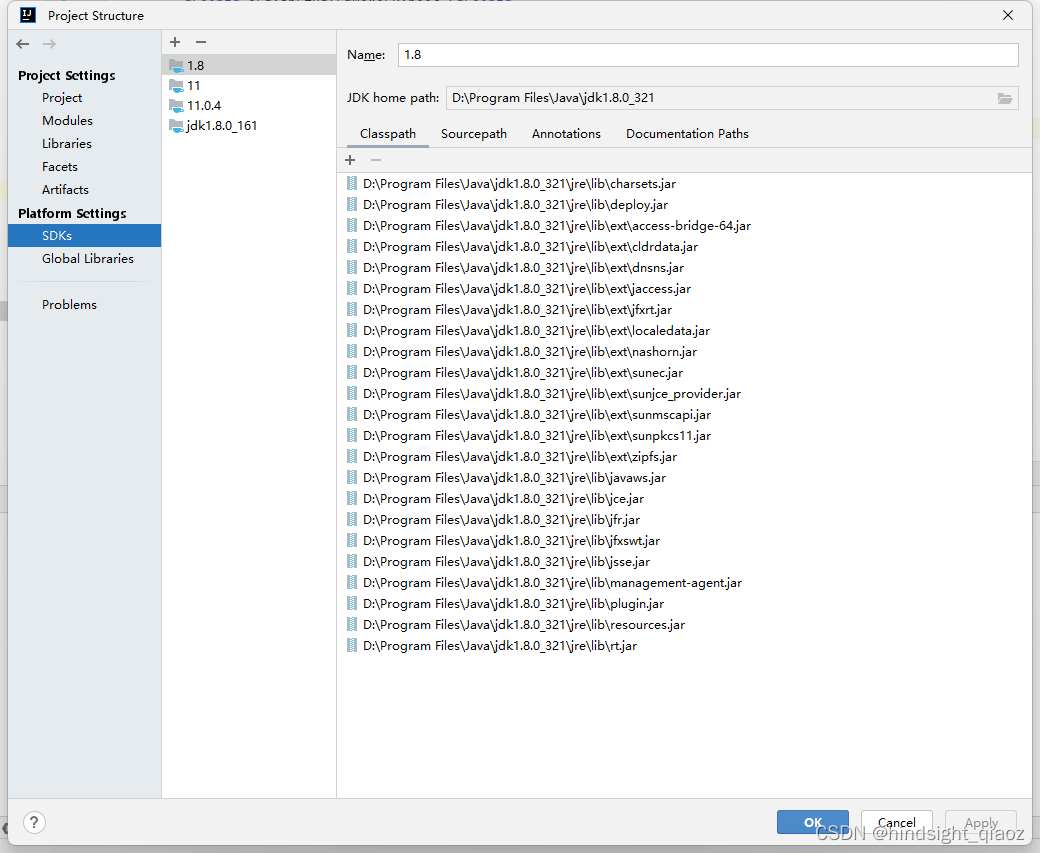This screenshot has height=853, width=1040.
Task: Switch to the Documentation Paths tab
Action: 687,134
